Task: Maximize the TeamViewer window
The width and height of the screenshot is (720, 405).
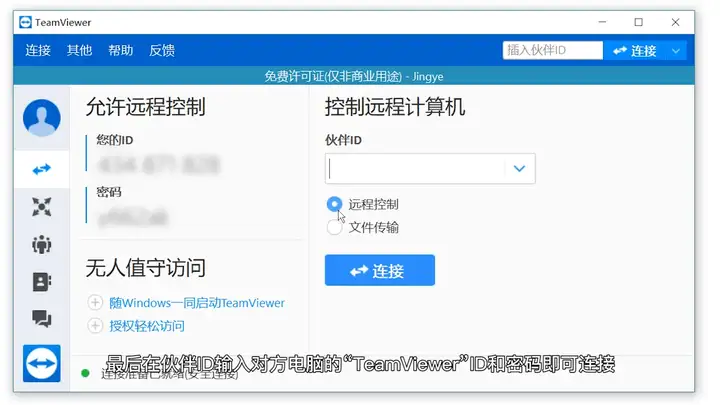Action: click(639, 22)
